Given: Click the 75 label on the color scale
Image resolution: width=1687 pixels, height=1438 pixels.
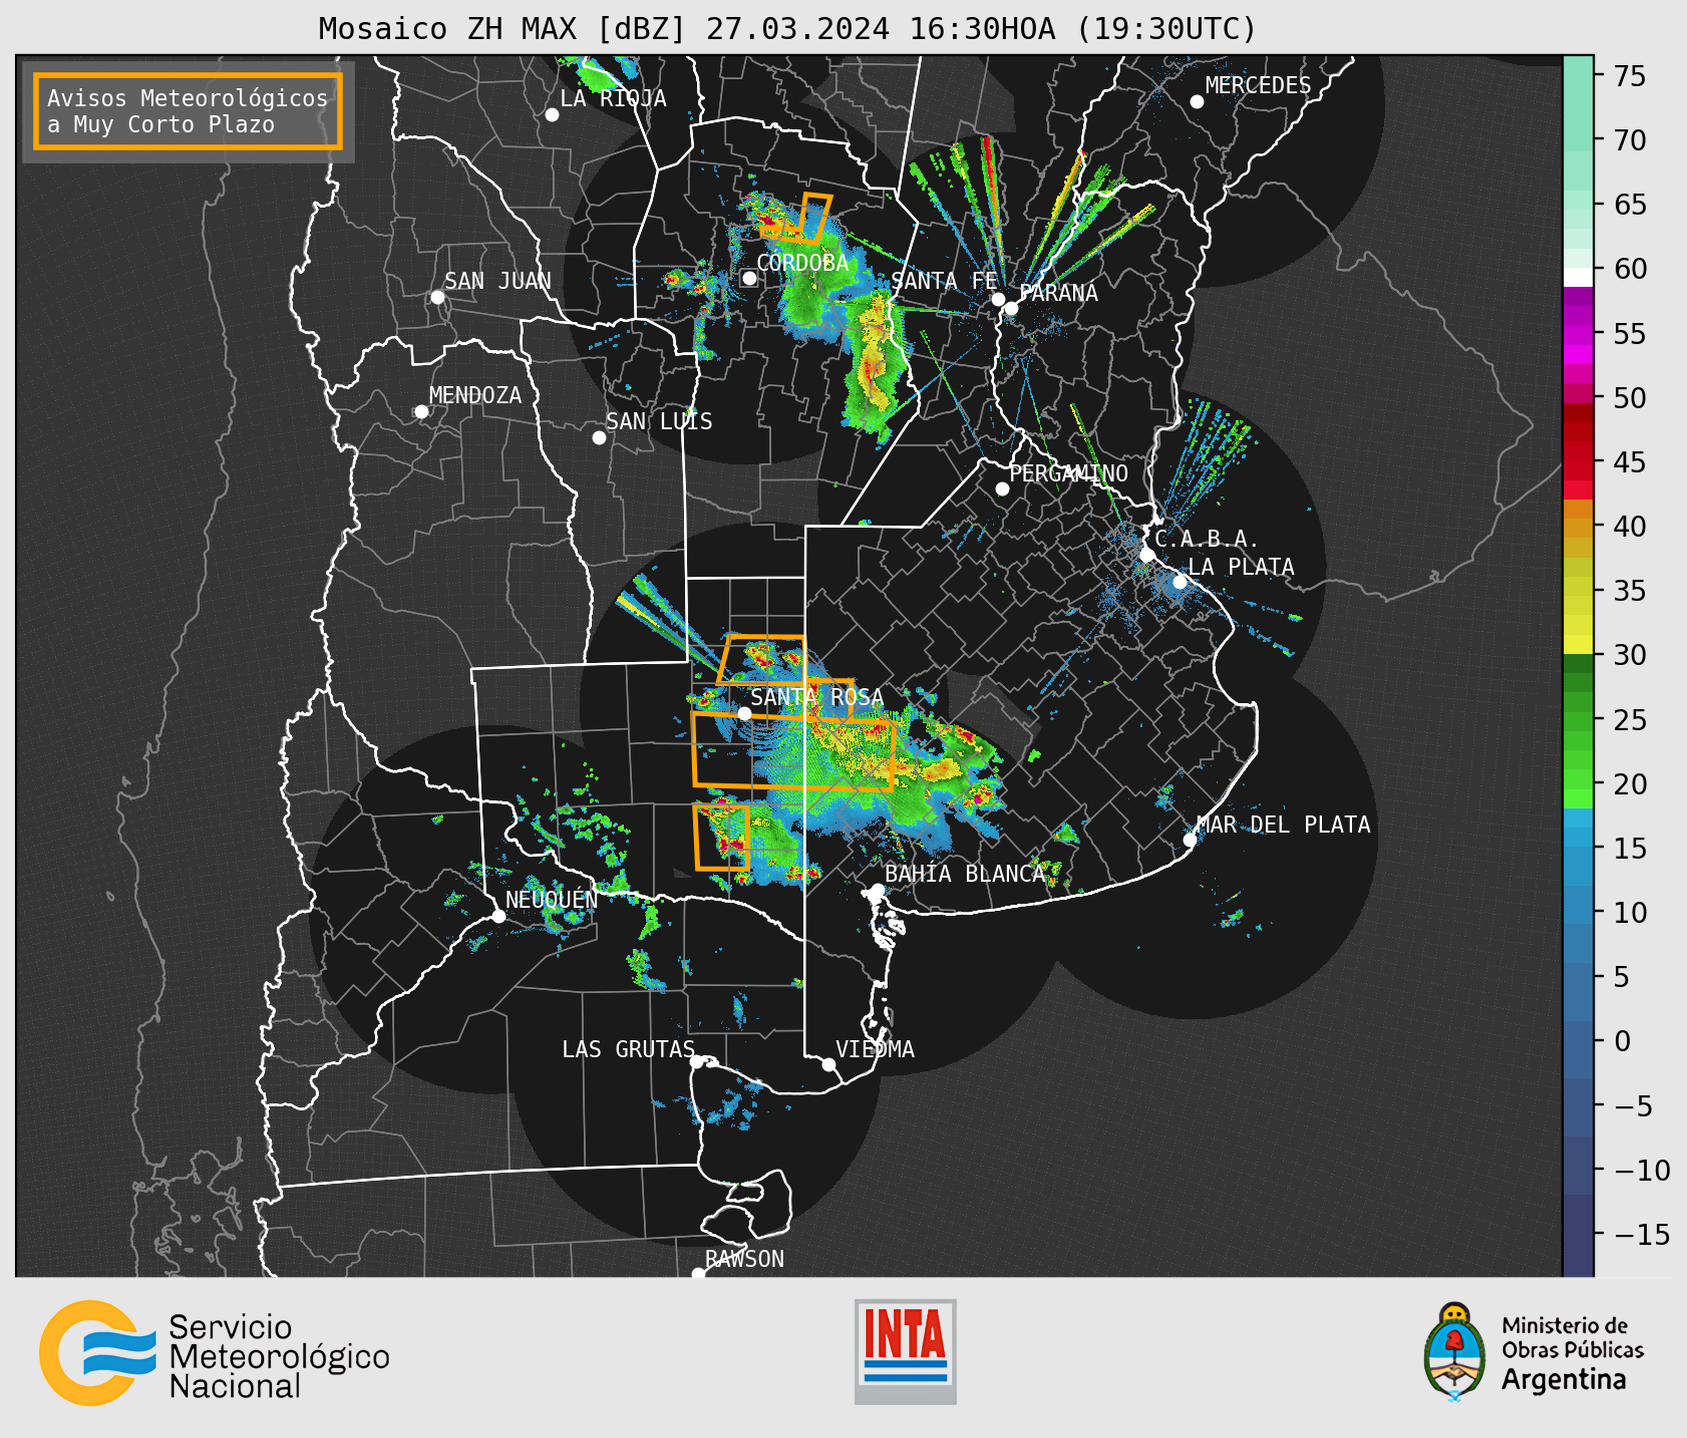Looking at the screenshot, I should point(1630,77).
